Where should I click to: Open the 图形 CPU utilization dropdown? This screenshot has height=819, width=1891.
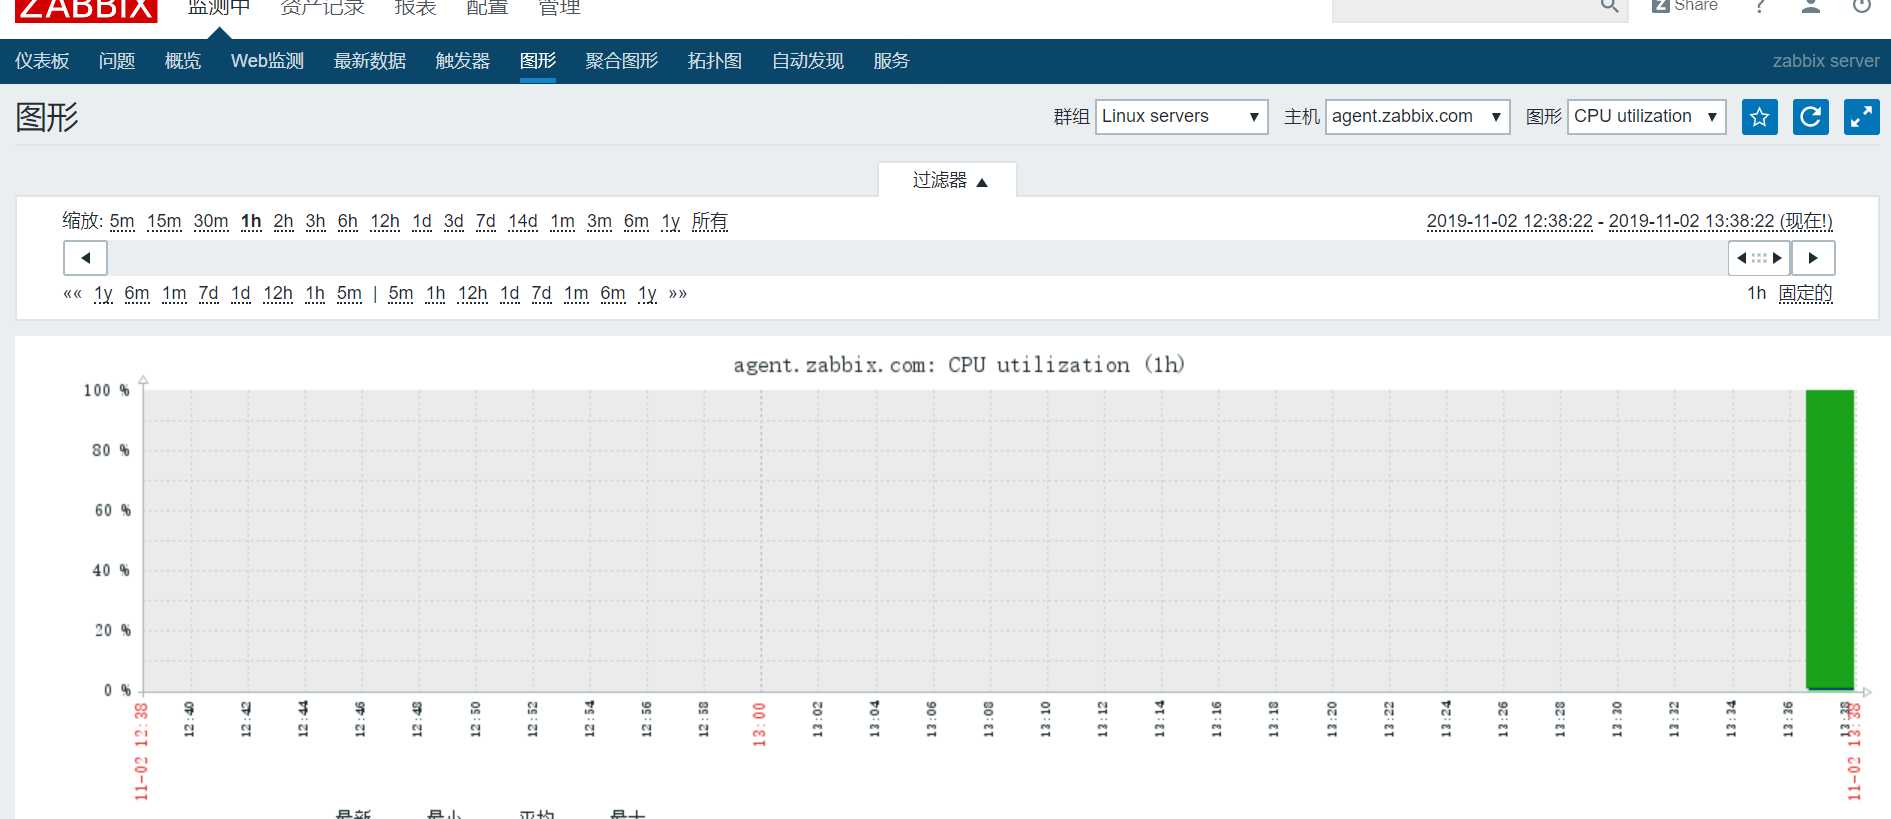click(1647, 117)
